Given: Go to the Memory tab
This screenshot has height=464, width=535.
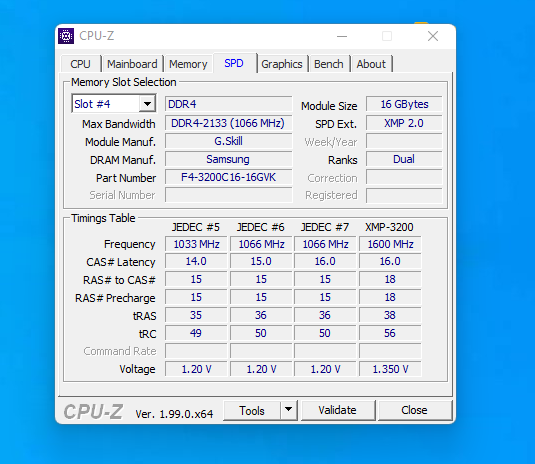Looking at the screenshot, I should click(188, 64).
